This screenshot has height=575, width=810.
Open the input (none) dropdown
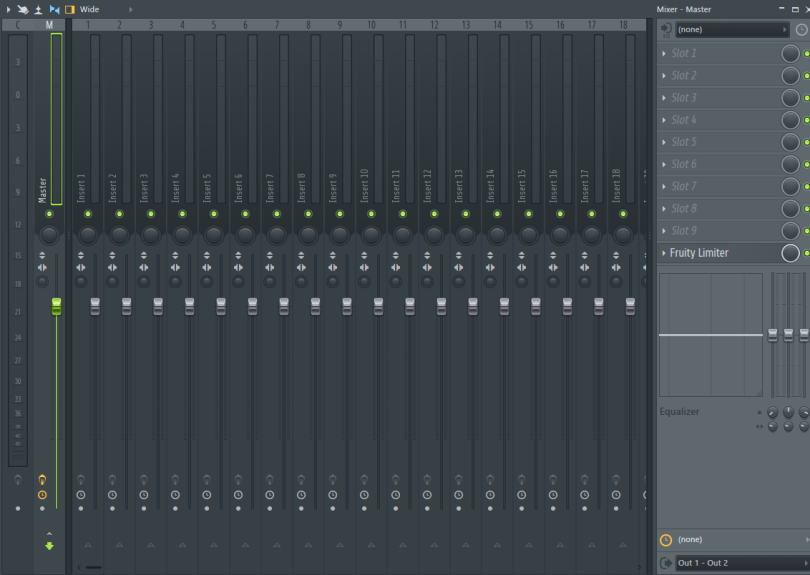tap(732, 29)
